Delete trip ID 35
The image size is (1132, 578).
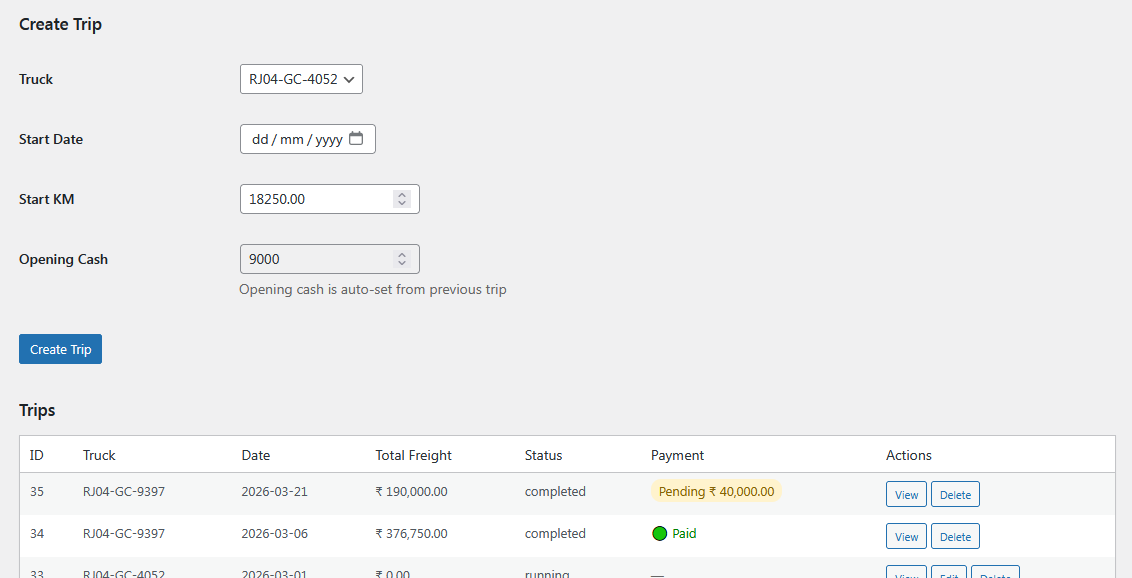pyautogui.click(x=955, y=494)
